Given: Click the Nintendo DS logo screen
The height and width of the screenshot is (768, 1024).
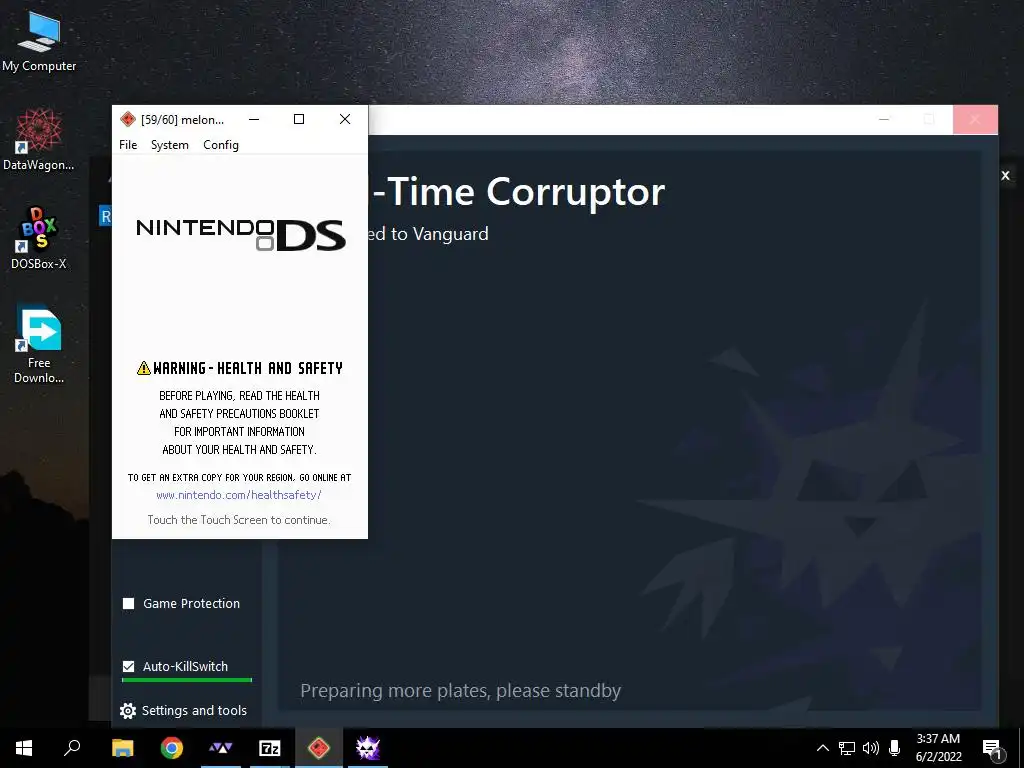Looking at the screenshot, I should [x=240, y=235].
